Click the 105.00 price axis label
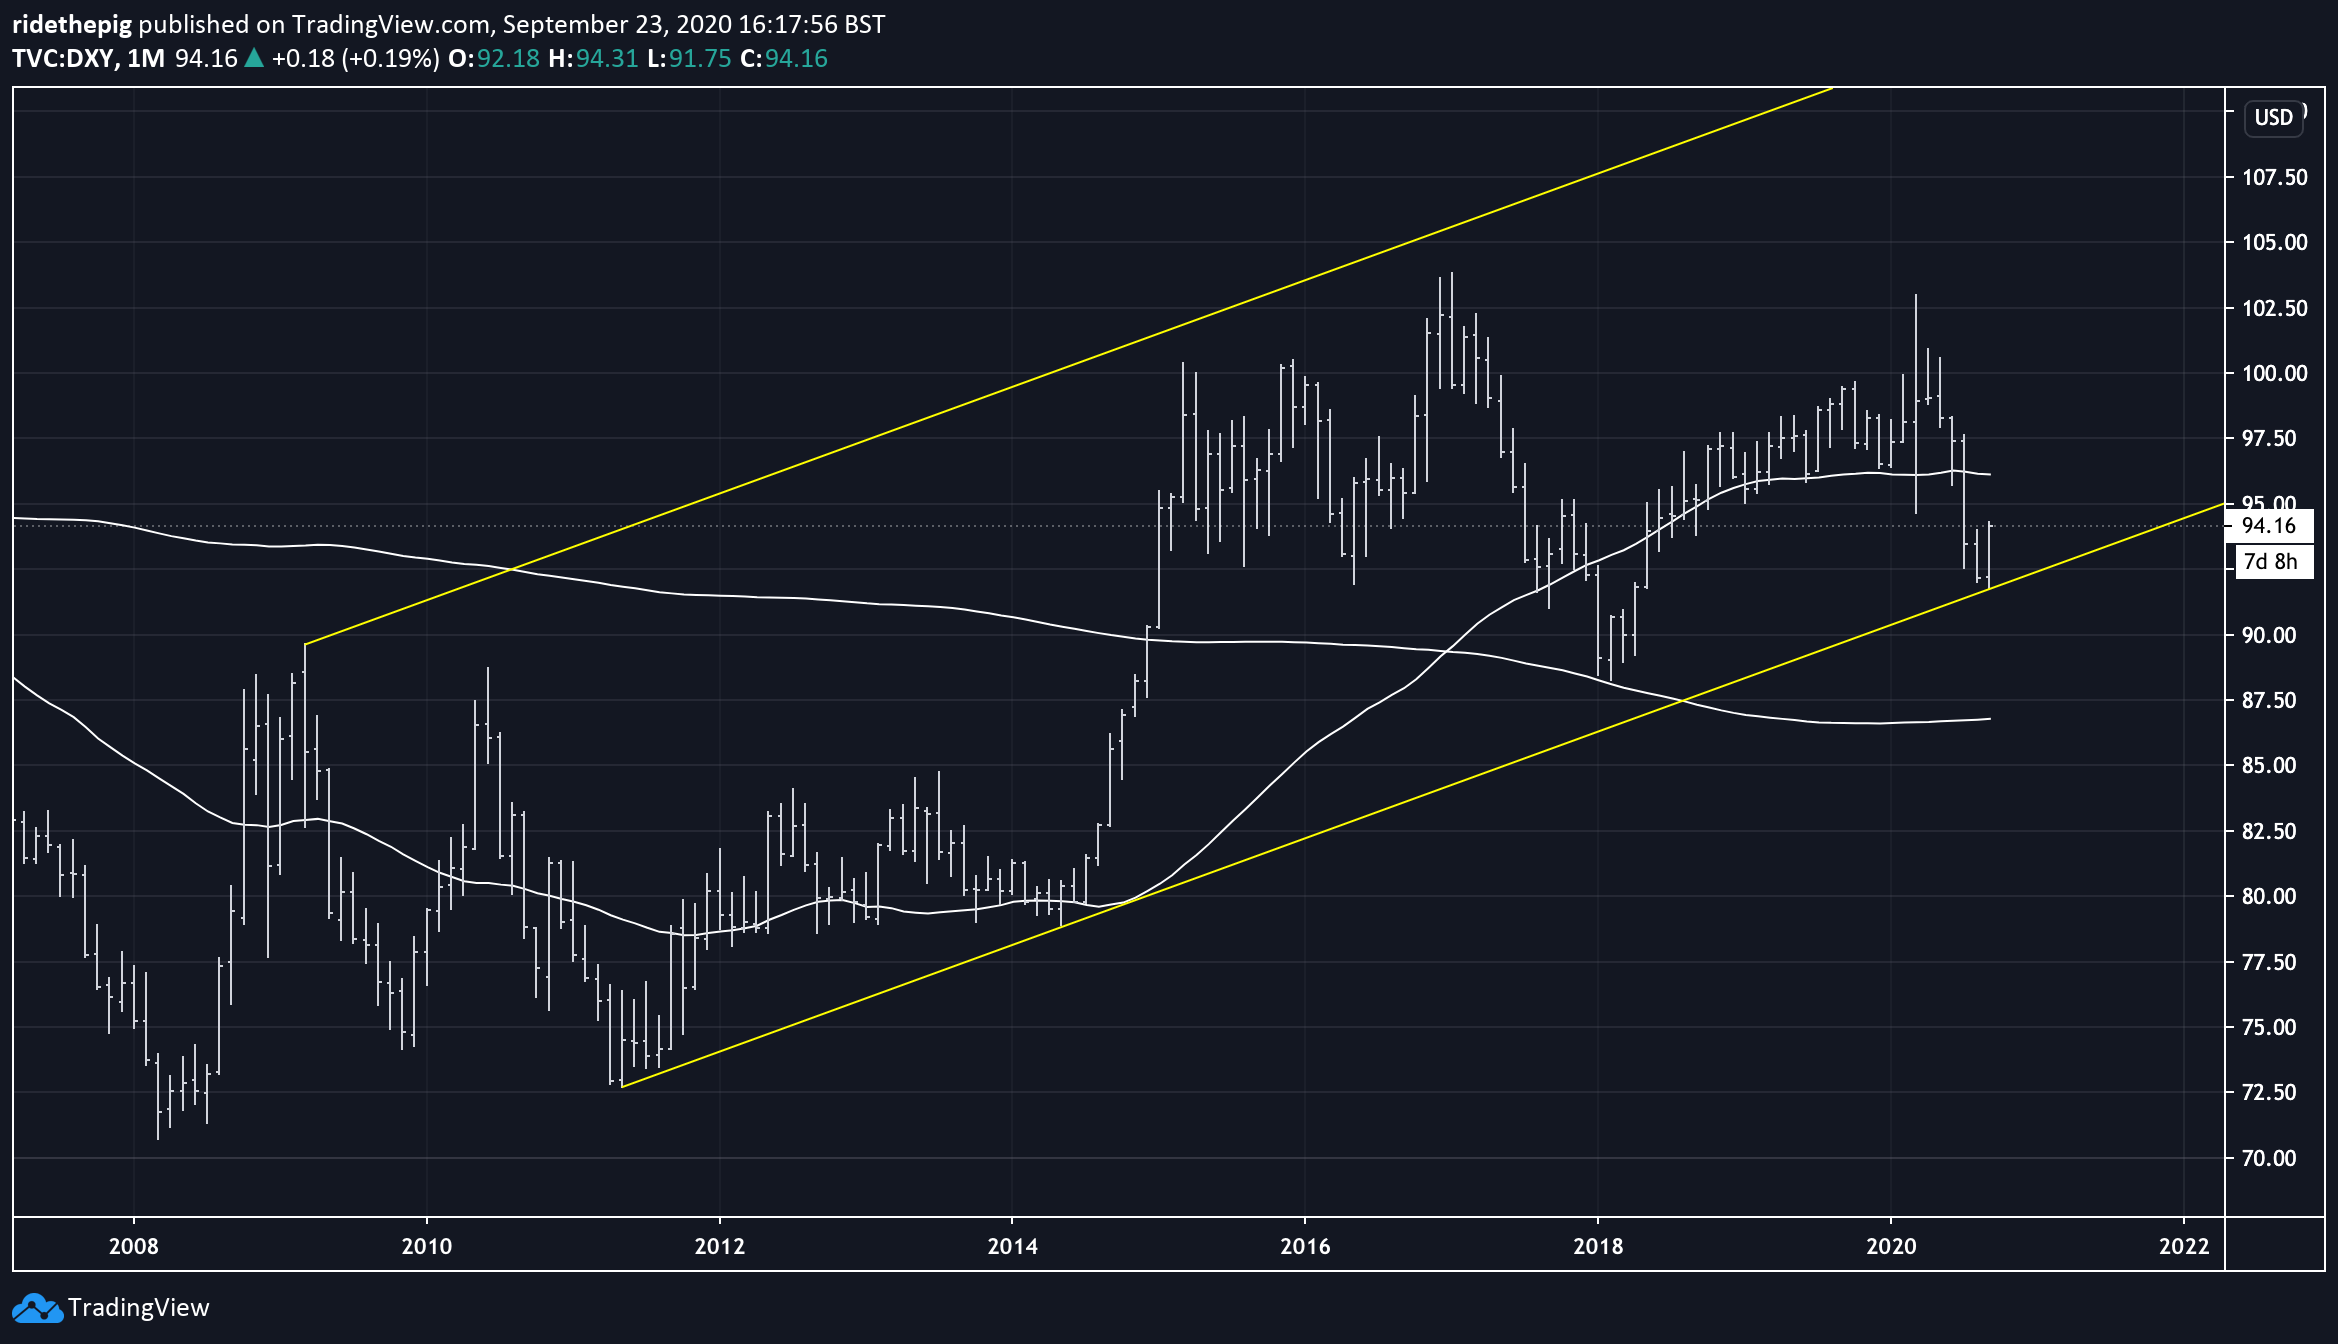The height and width of the screenshot is (1344, 2338). pyautogui.click(x=2274, y=242)
